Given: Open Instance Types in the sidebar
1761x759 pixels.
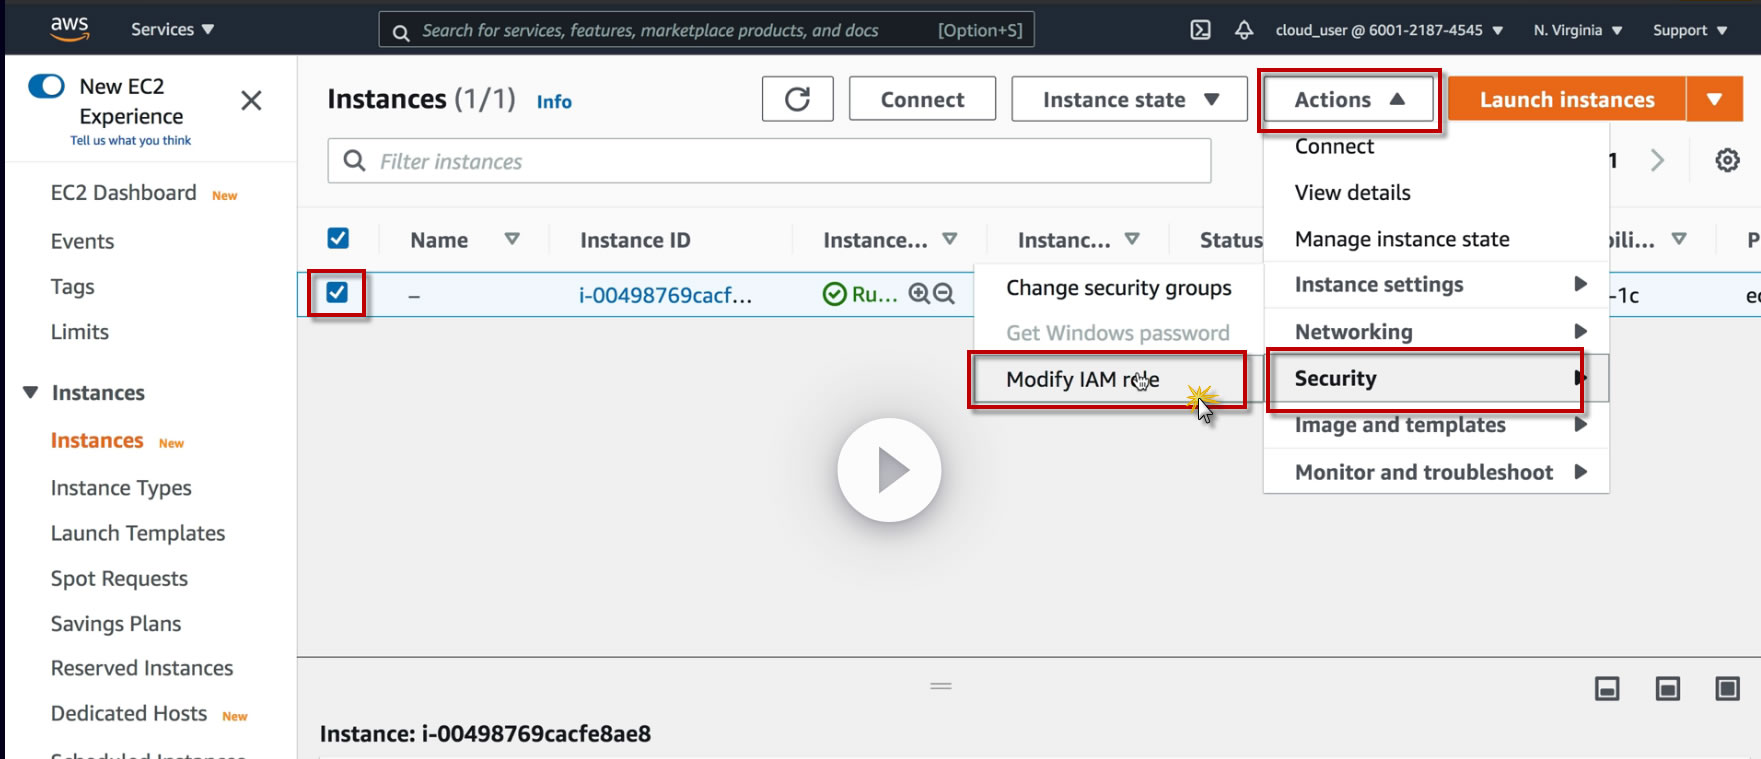Looking at the screenshot, I should pyautogui.click(x=121, y=488).
